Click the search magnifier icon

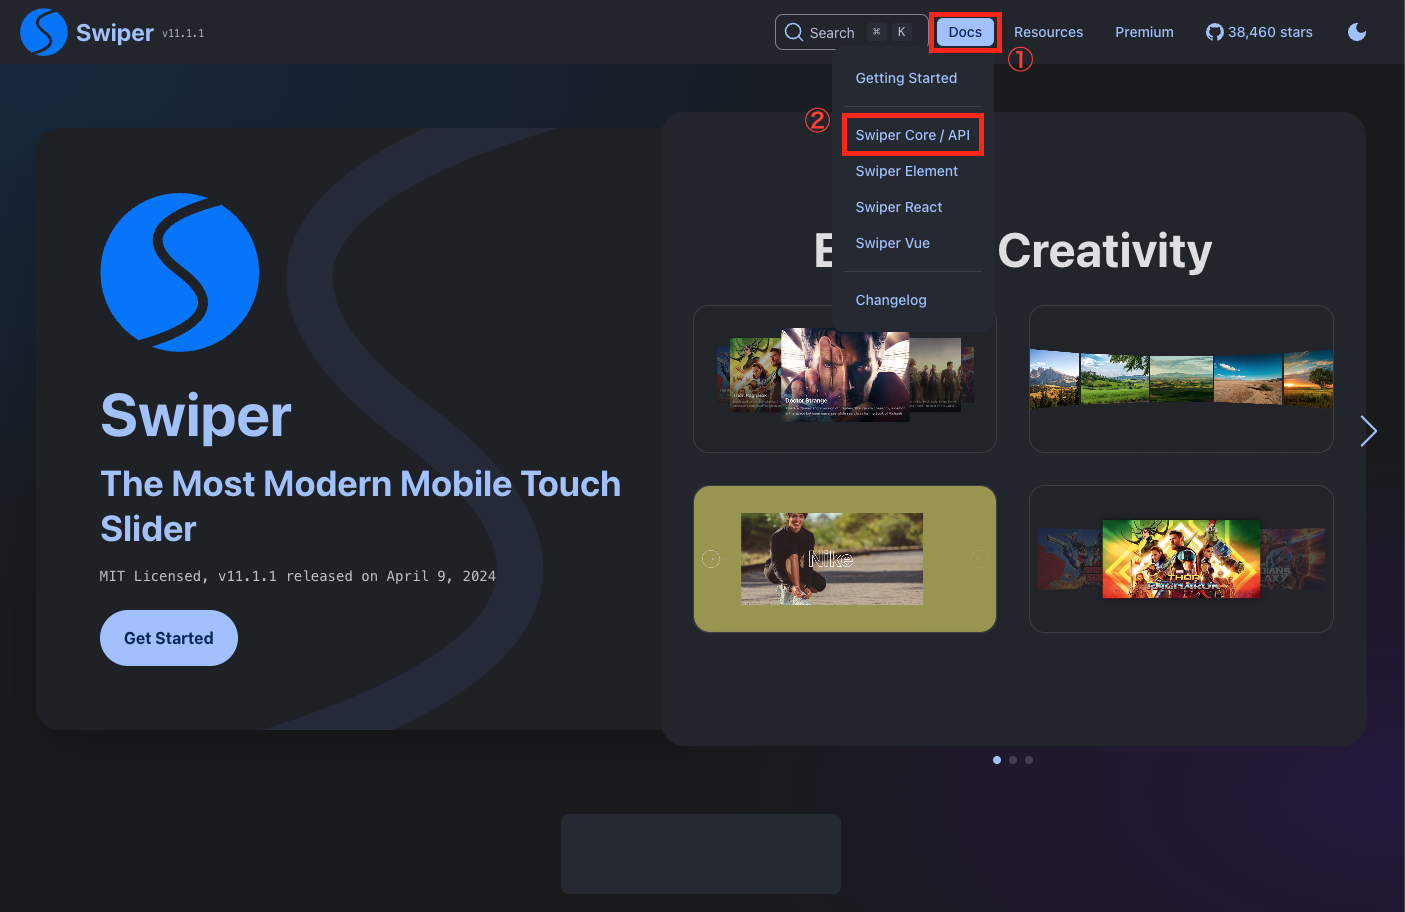[x=794, y=32]
